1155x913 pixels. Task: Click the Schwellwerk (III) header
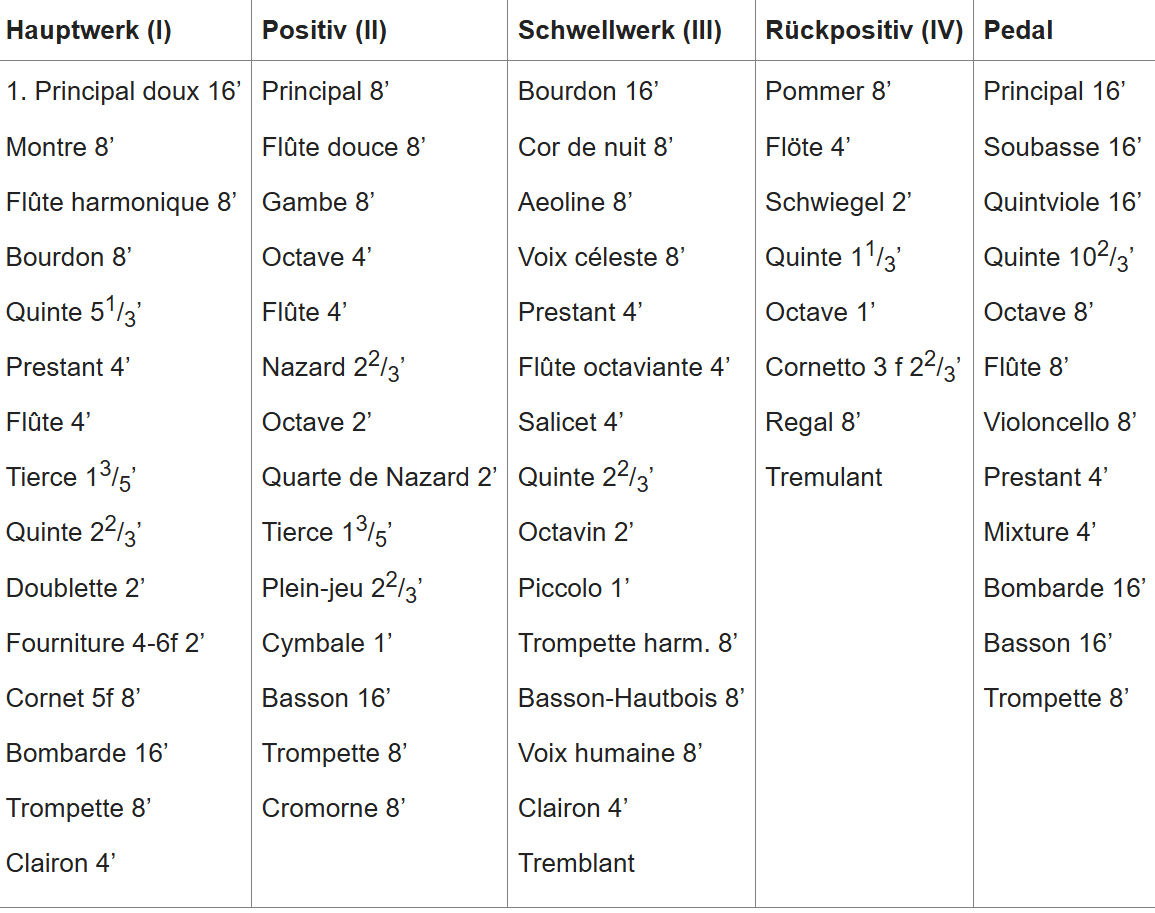(619, 30)
